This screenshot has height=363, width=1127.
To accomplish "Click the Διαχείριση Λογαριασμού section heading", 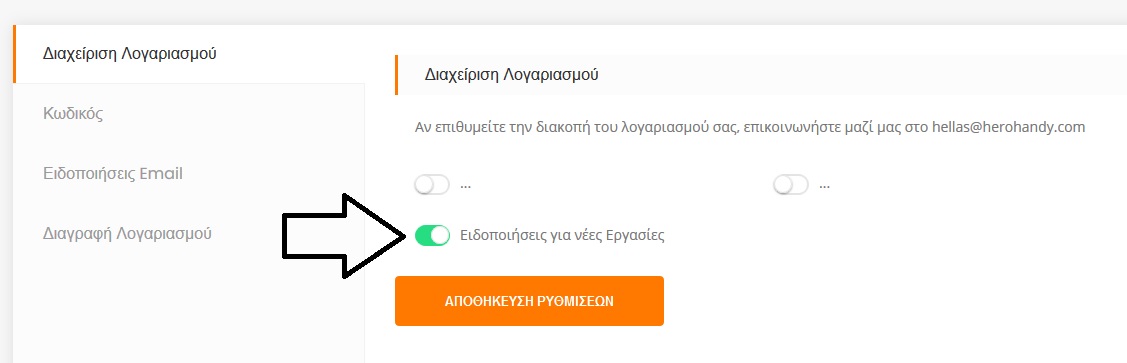I will point(512,74).
